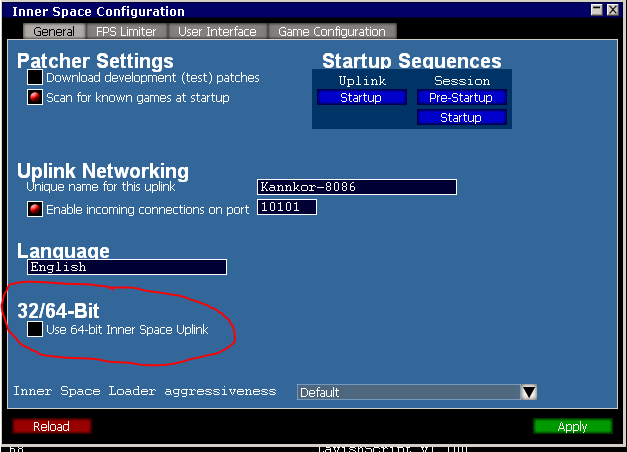Click the aggressiveness dropdown arrow
Screen dimensions: 627x452
coord(530,392)
